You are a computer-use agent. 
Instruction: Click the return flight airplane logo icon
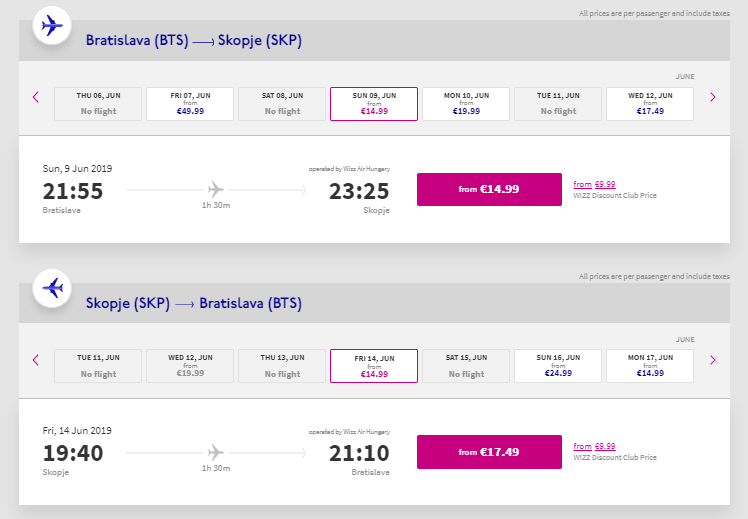(51, 287)
